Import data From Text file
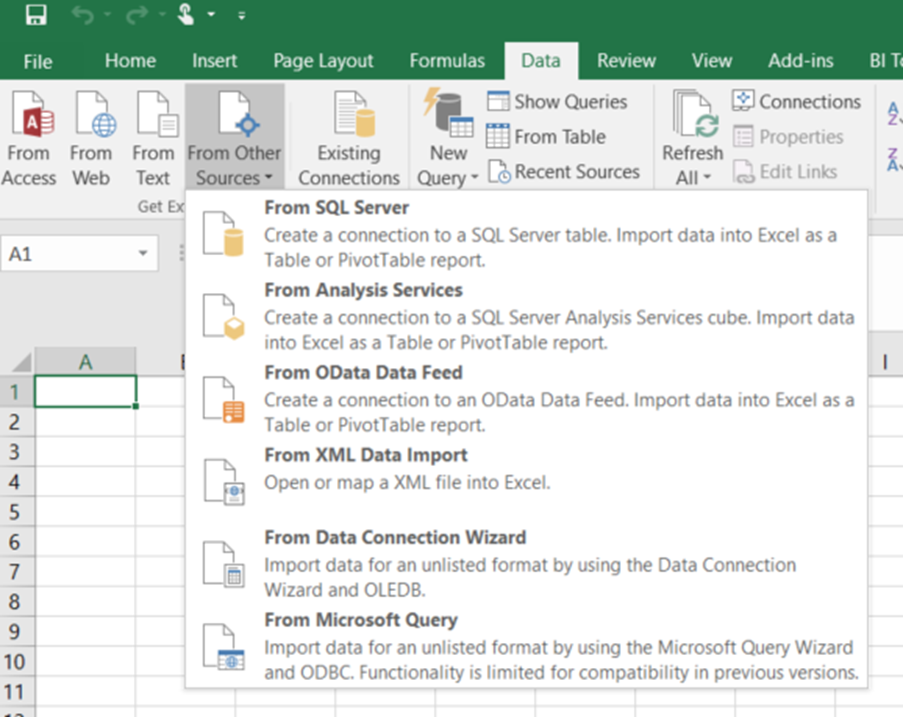903x717 pixels. point(153,138)
